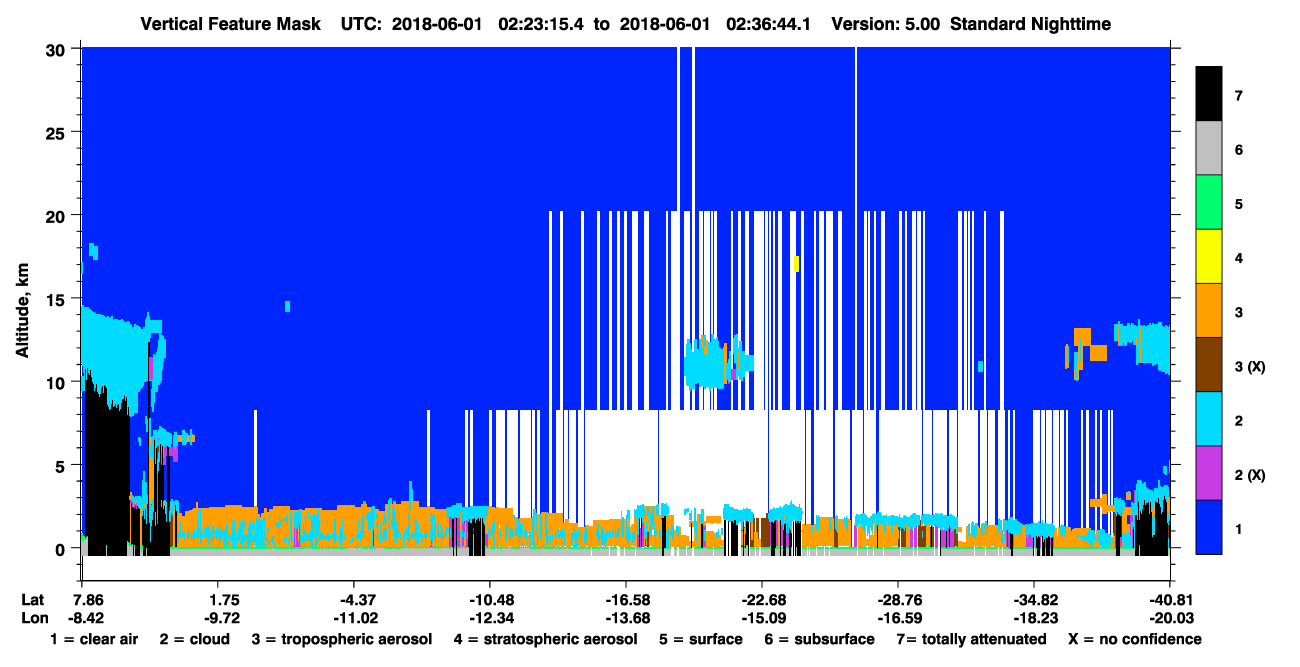Click the blue color swatch labeled 1

tap(1209, 527)
